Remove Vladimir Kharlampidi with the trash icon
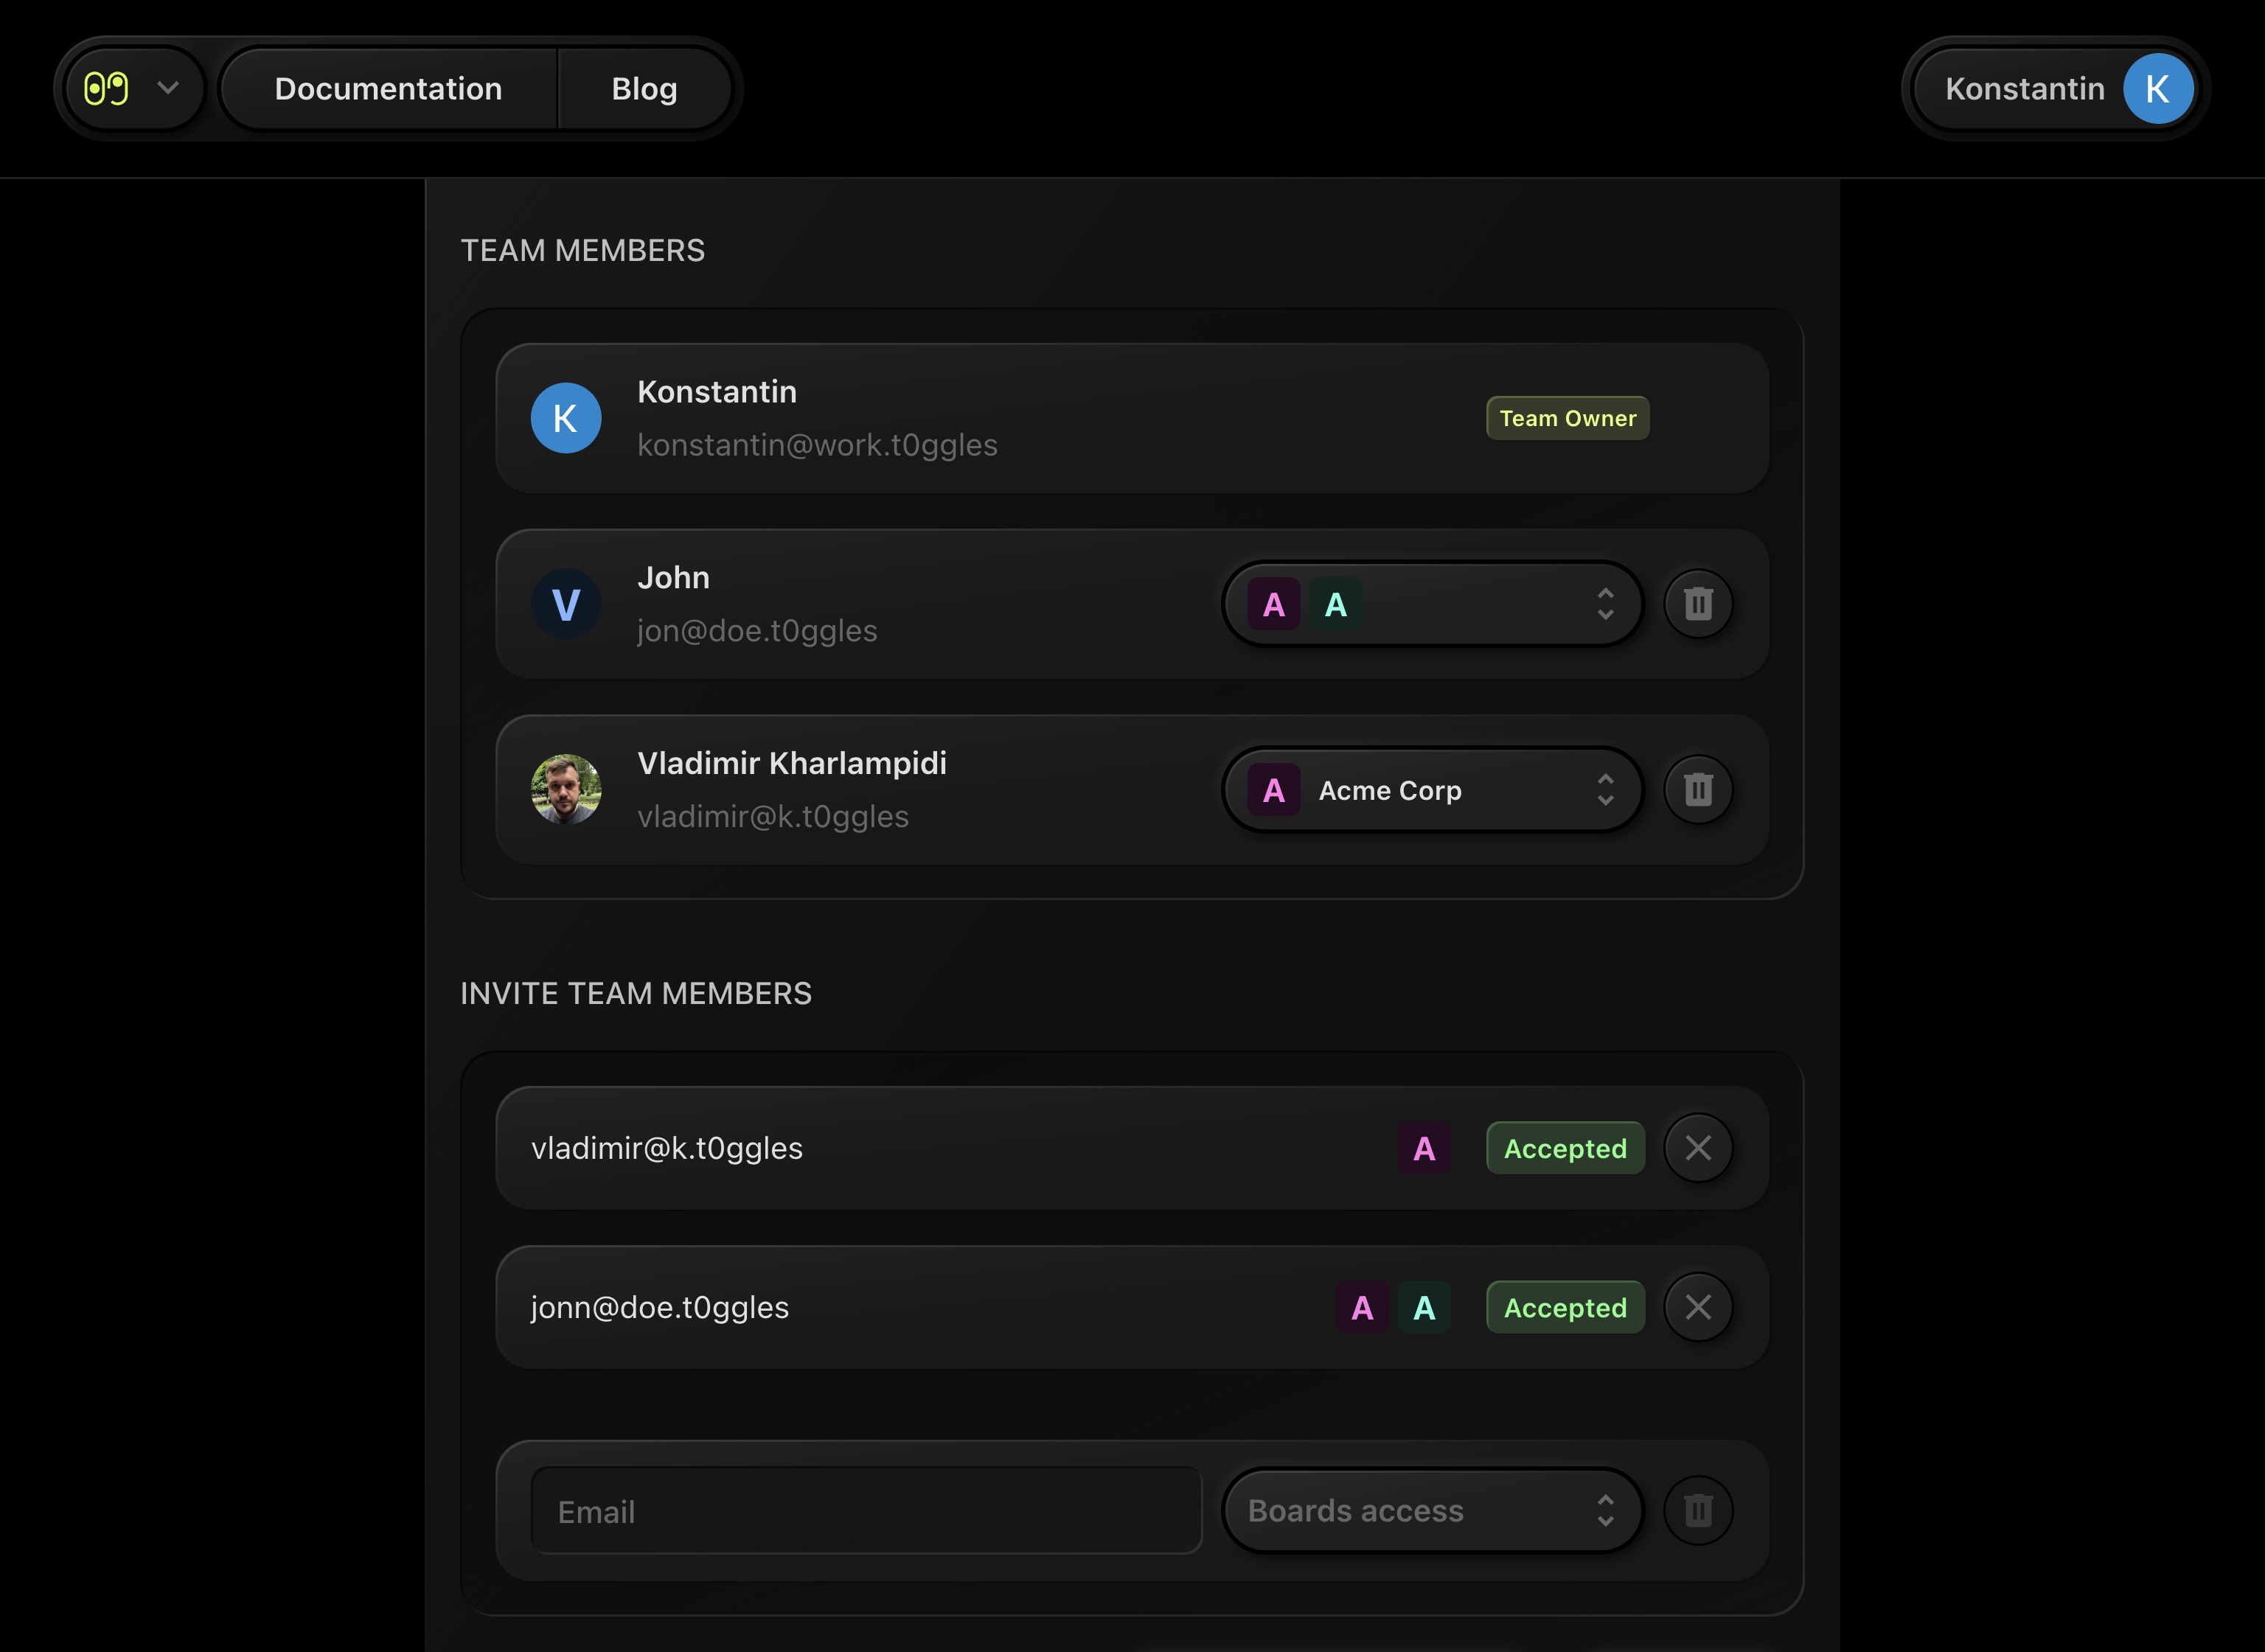This screenshot has height=1652, width=2265. point(1697,790)
